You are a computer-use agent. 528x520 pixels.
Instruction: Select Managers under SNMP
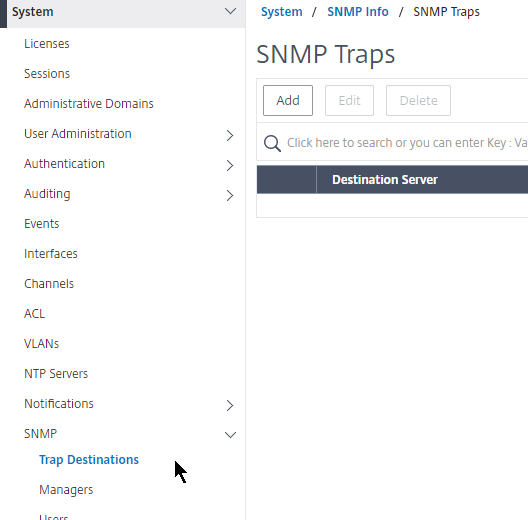click(66, 490)
